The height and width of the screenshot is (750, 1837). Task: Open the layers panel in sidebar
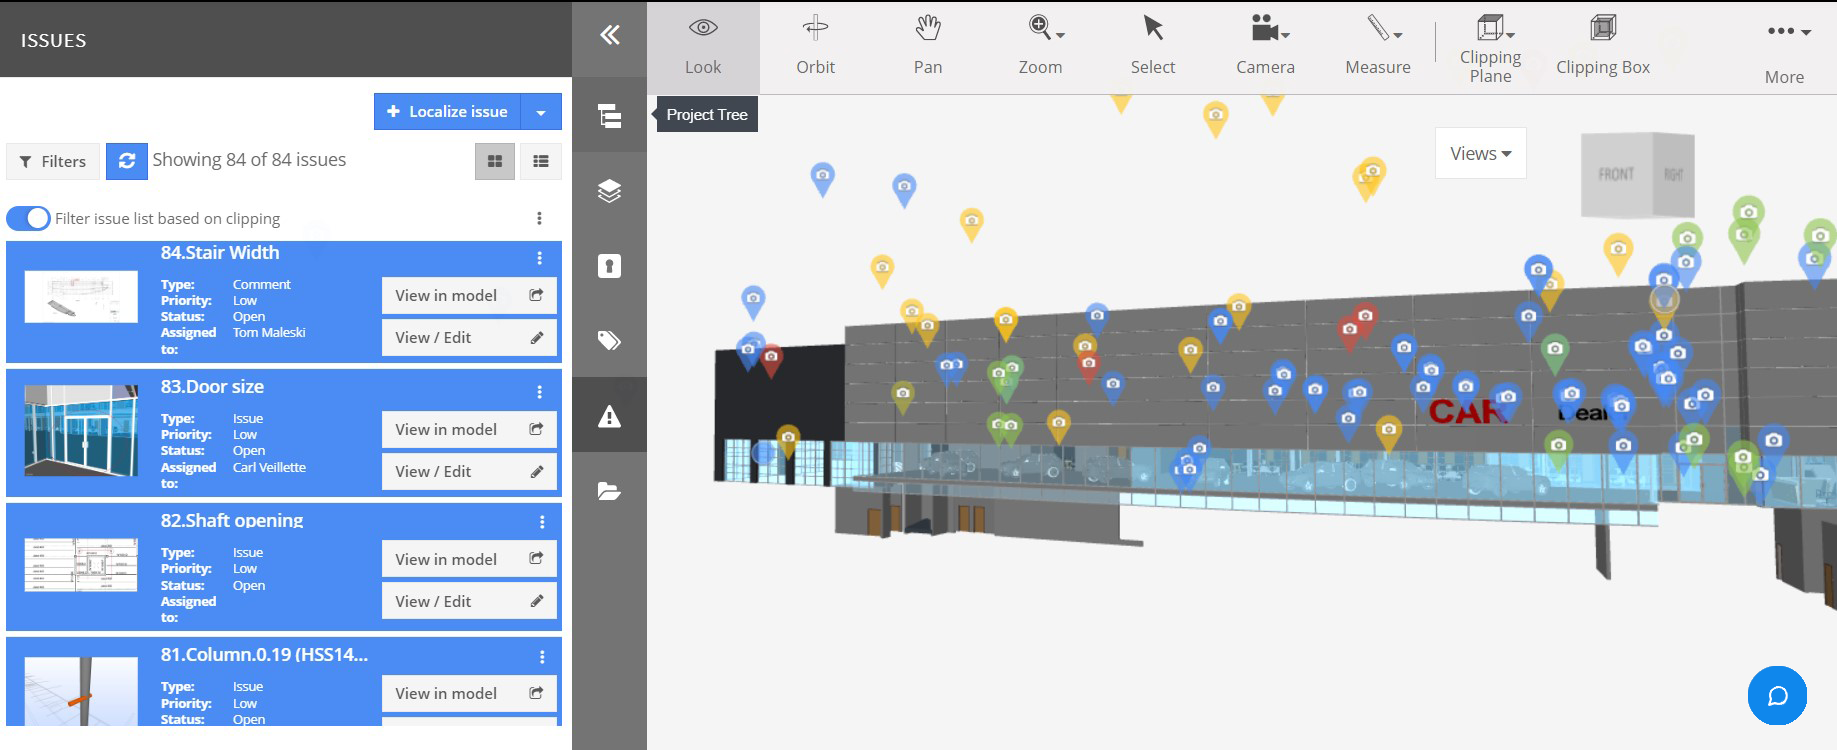[x=609, y=191]
